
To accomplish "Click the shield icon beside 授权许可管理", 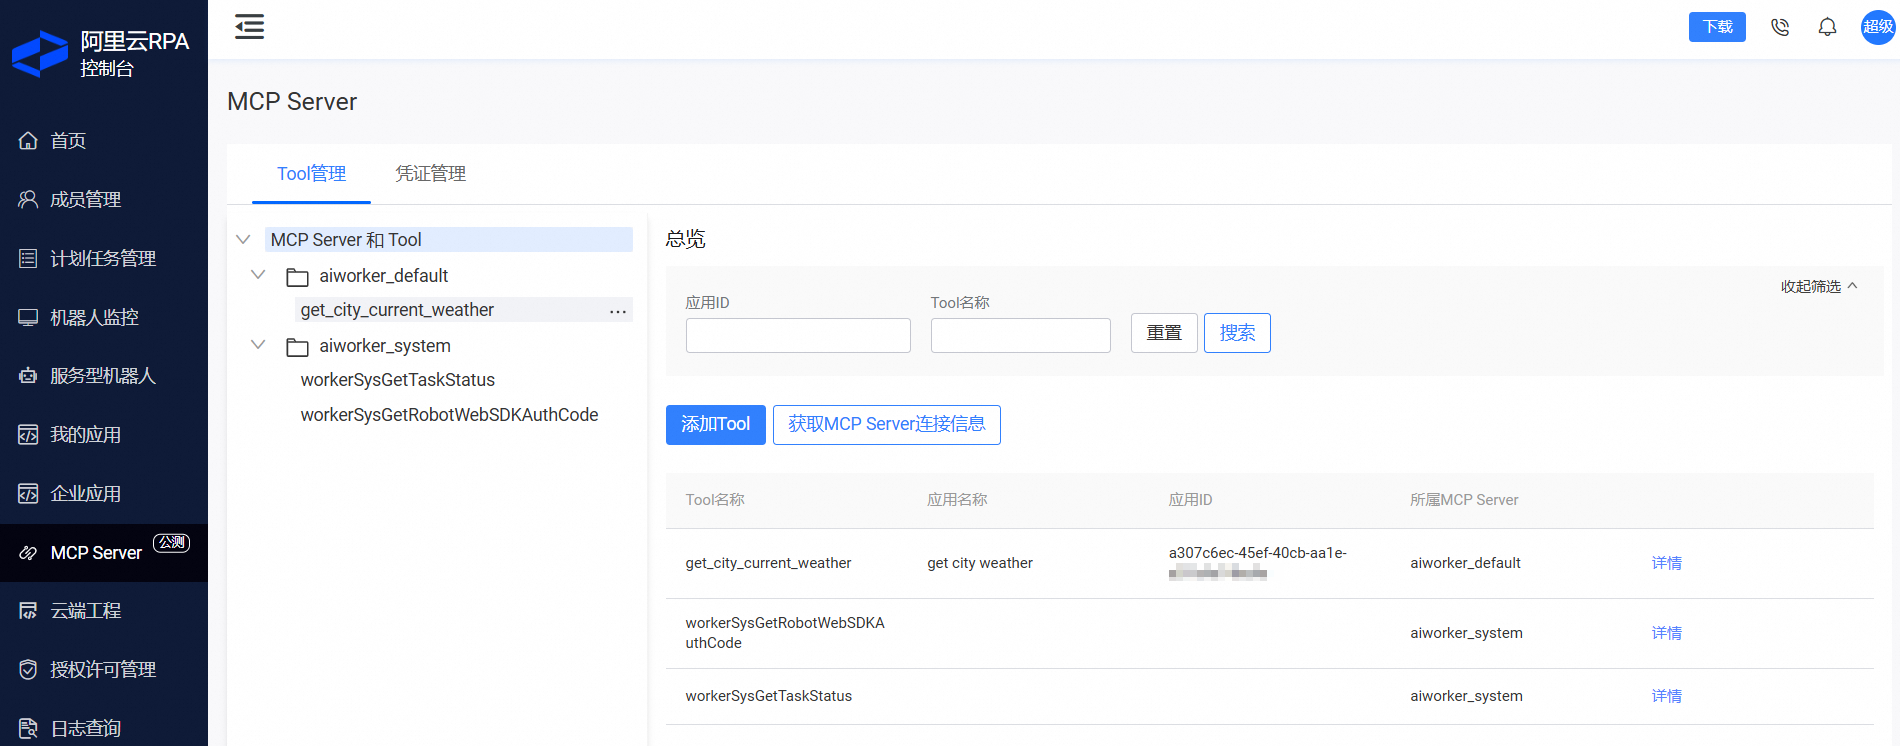I will click(28, 670).
